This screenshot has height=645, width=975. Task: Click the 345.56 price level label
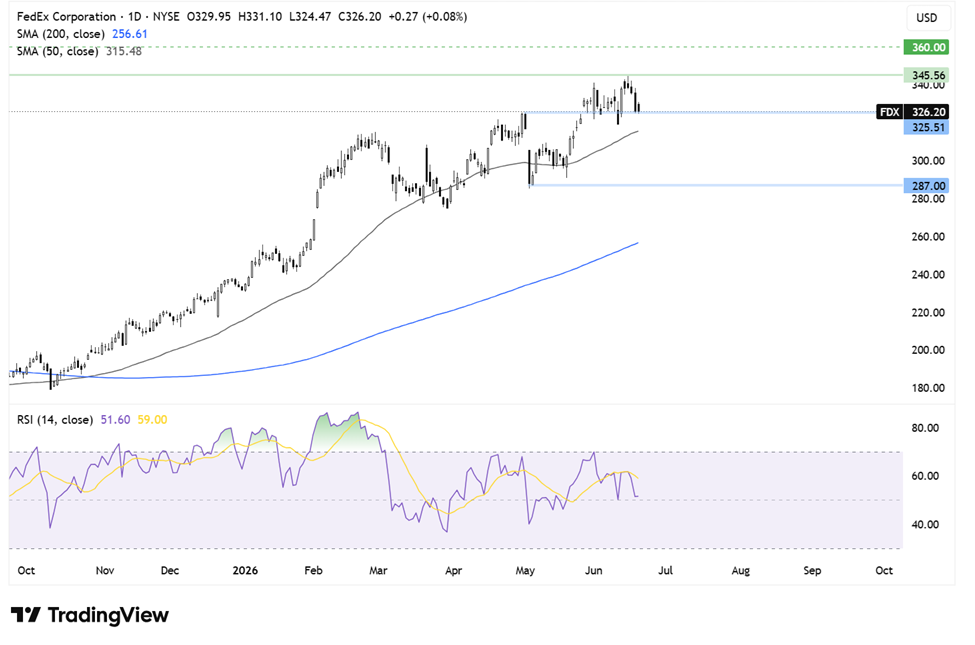(926, 75)
